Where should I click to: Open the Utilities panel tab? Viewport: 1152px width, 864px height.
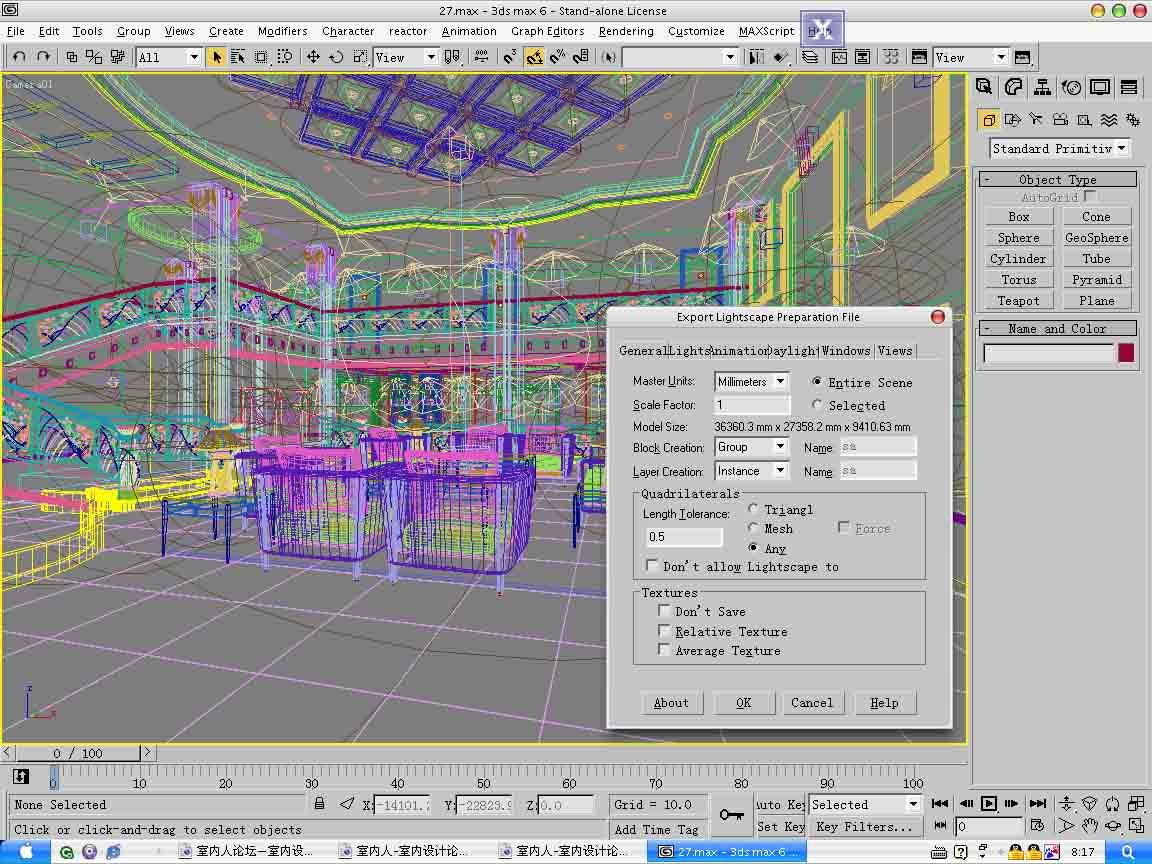click(1129, 87)
